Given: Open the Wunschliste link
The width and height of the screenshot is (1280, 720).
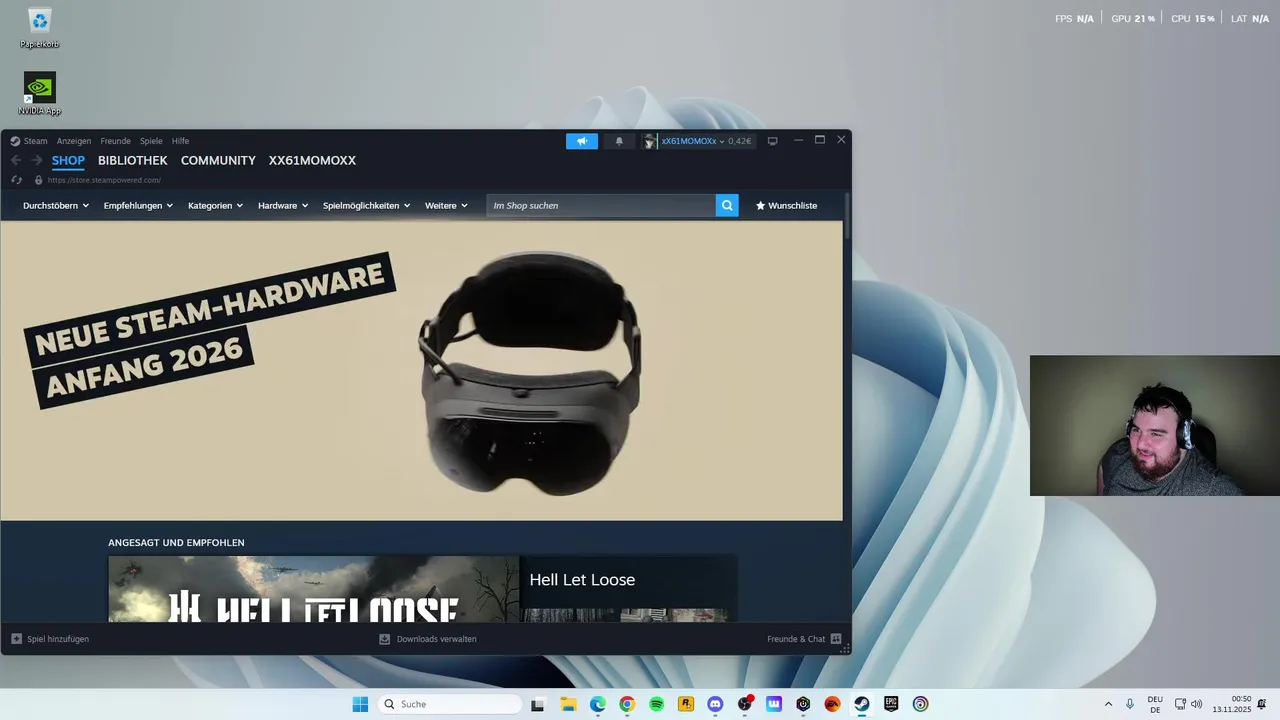Looking at the screenshot, I should click(786, 205).
